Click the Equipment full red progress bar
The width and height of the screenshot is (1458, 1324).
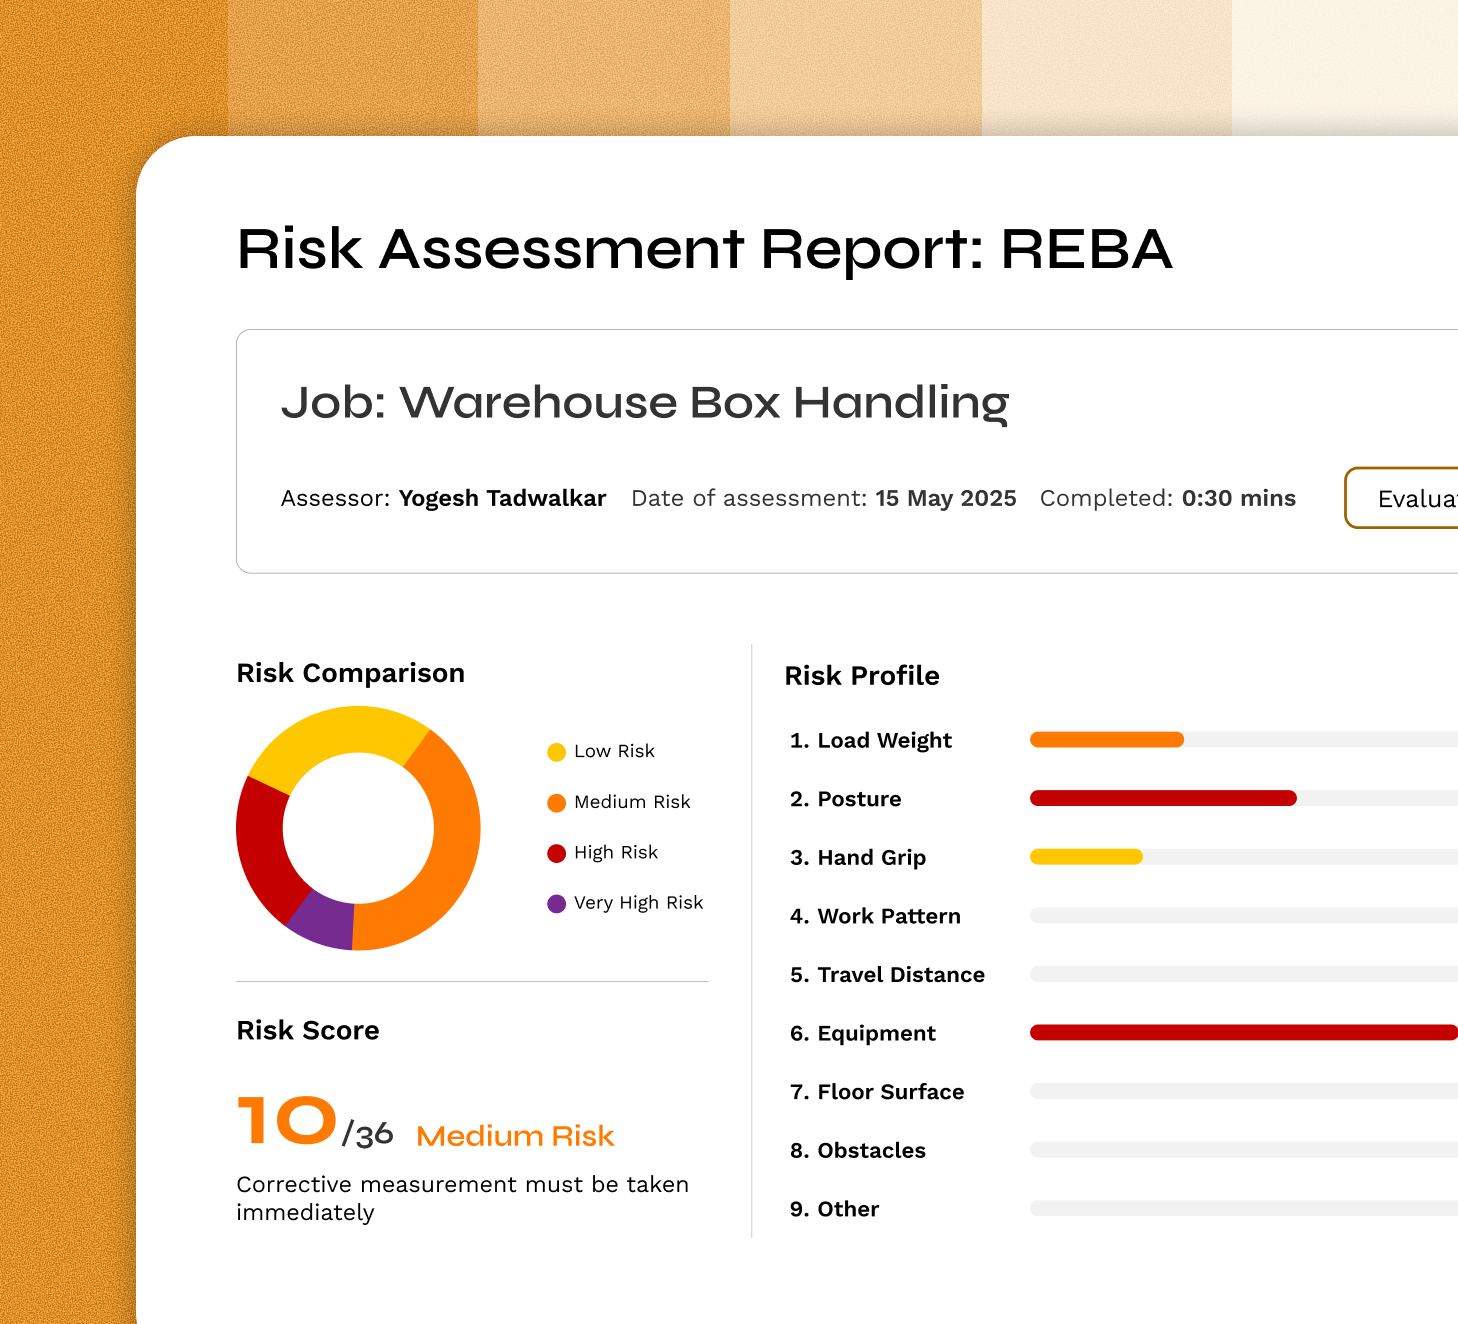pos(1244,1033)
